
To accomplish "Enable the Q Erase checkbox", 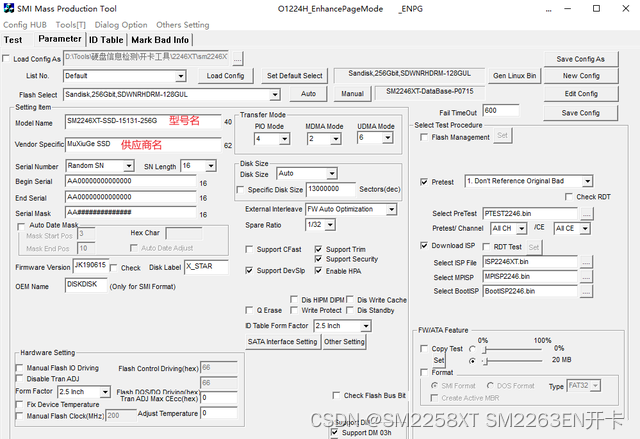I will point(249,310).
